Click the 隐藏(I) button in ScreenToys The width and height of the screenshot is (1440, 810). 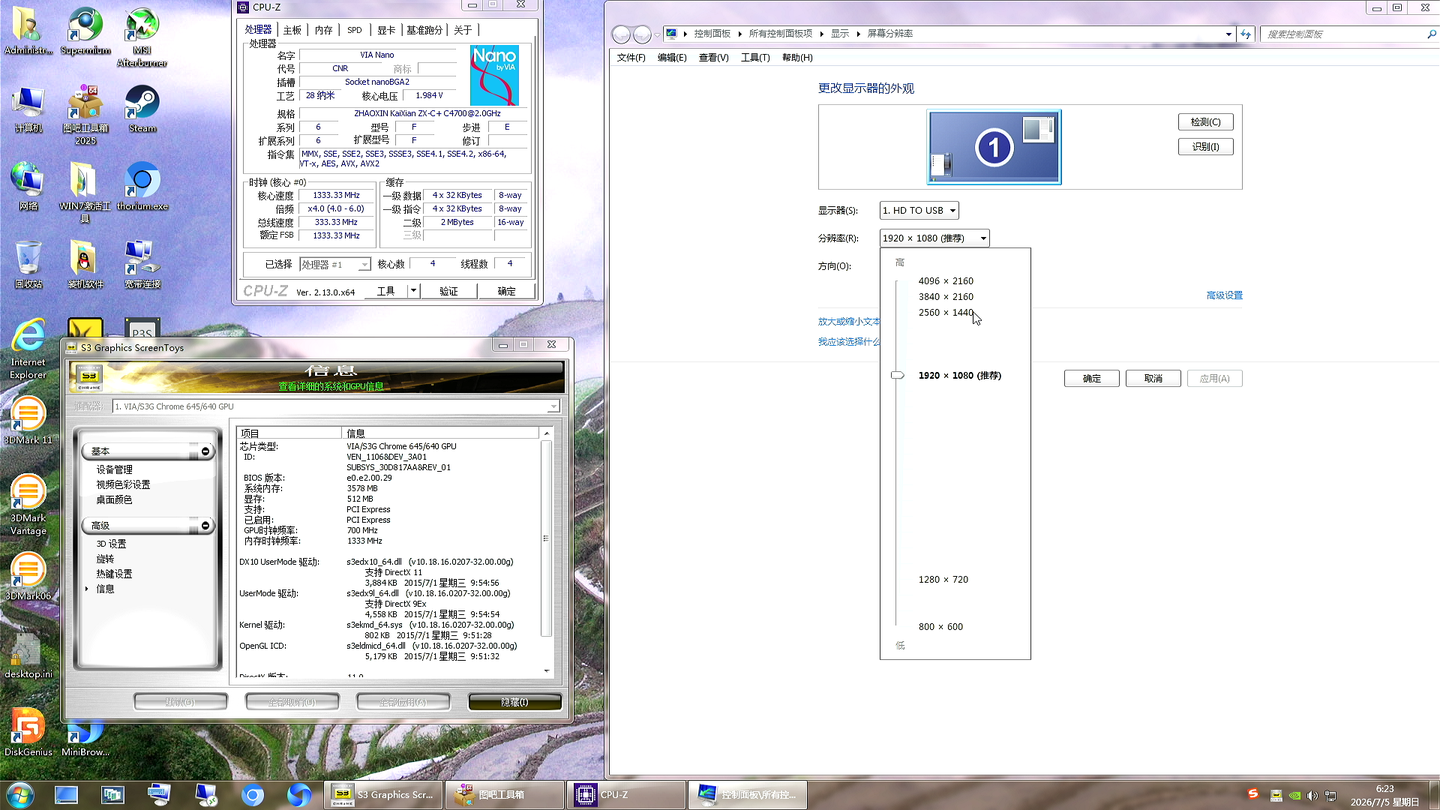[514, 702]
